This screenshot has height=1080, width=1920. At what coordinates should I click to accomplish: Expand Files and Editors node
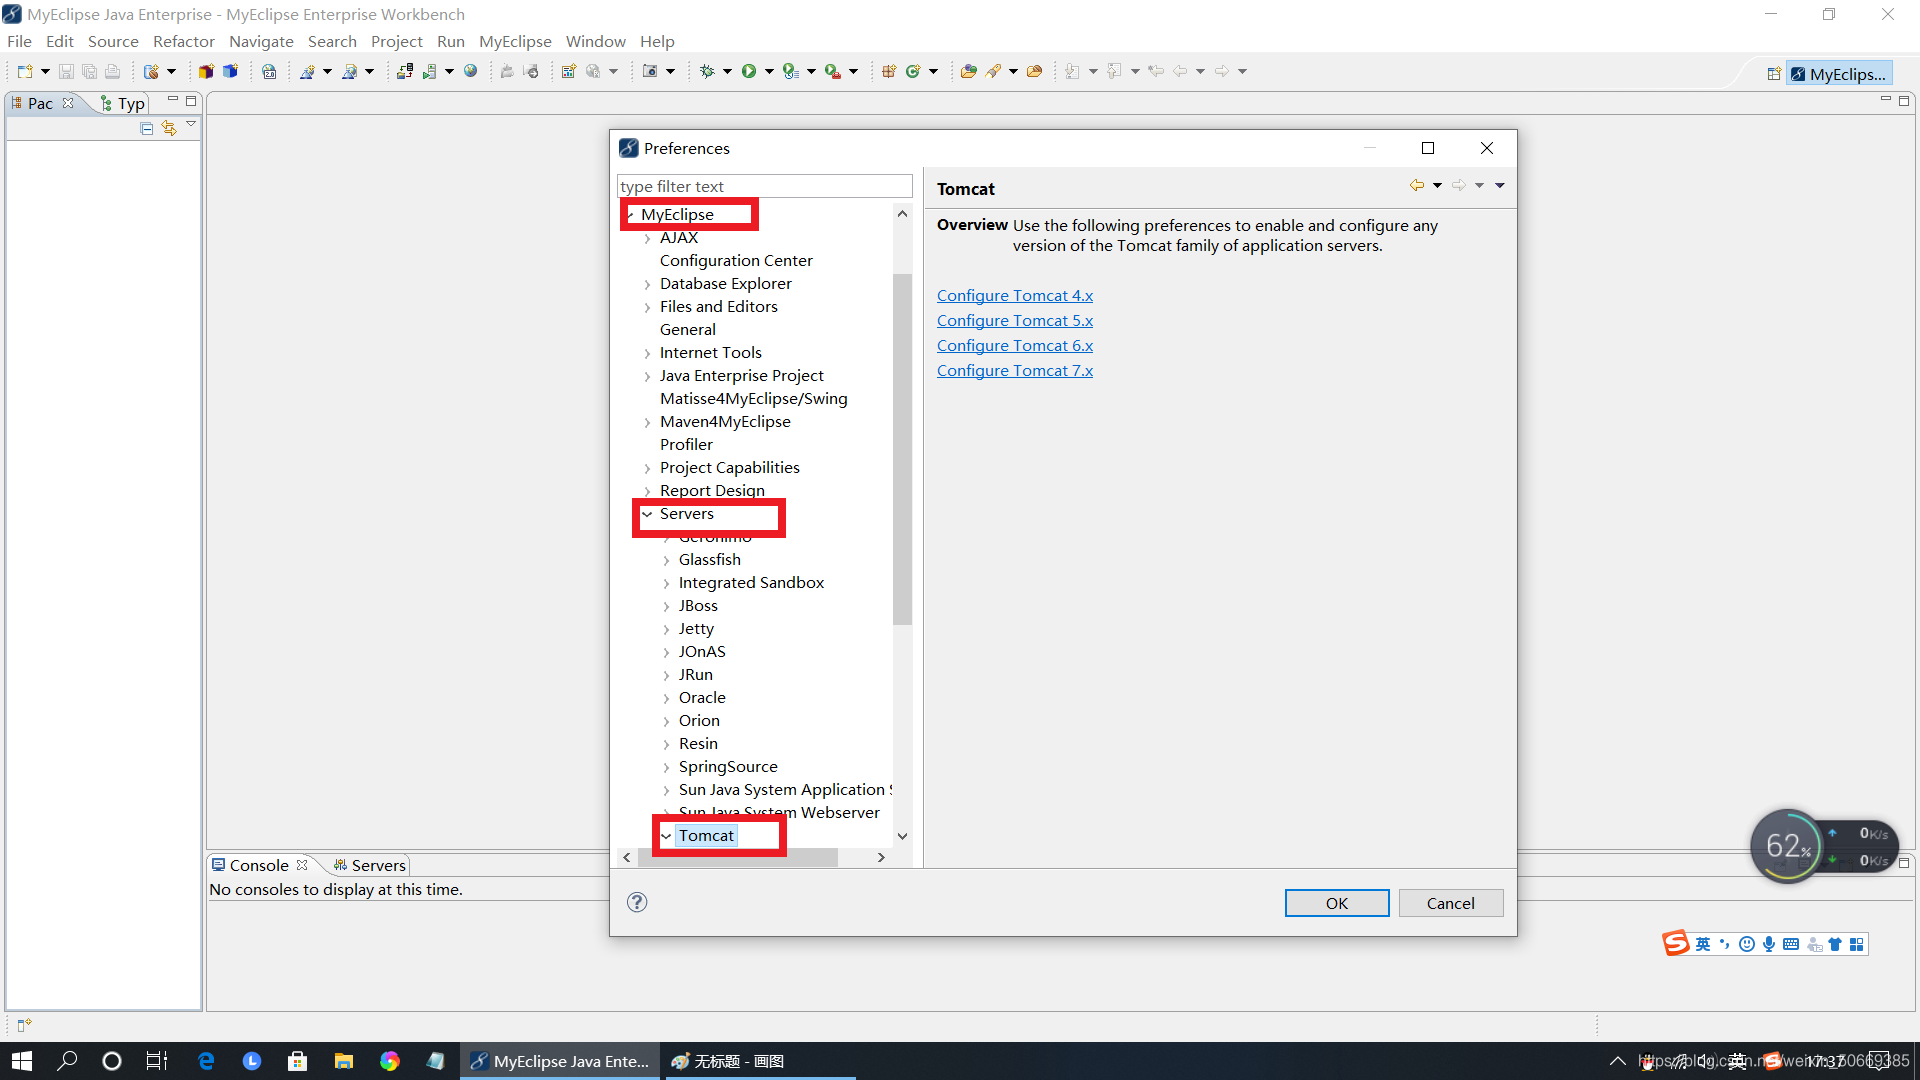[x=648, y=307]
